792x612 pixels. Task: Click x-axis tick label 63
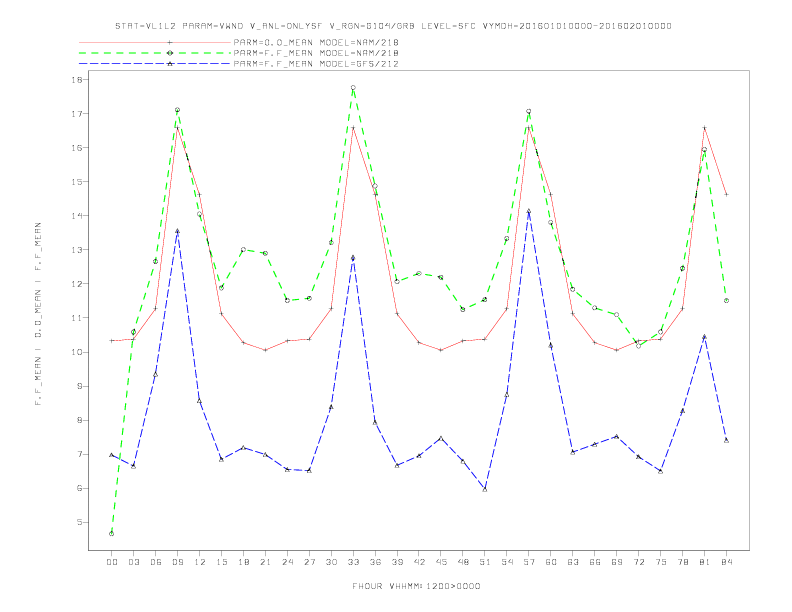point(573,562)
